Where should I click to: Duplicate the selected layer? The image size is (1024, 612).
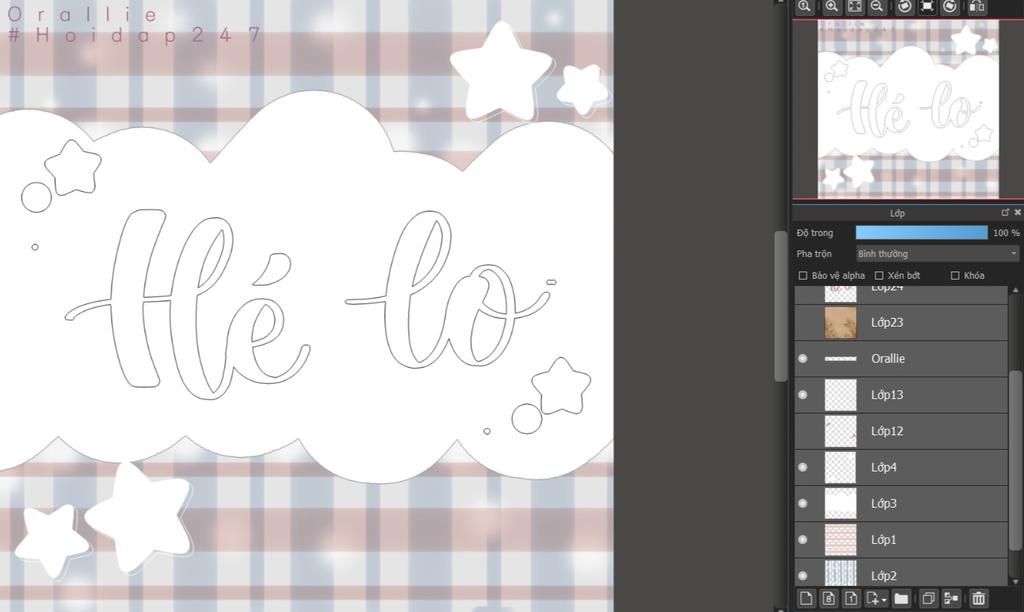928,598
